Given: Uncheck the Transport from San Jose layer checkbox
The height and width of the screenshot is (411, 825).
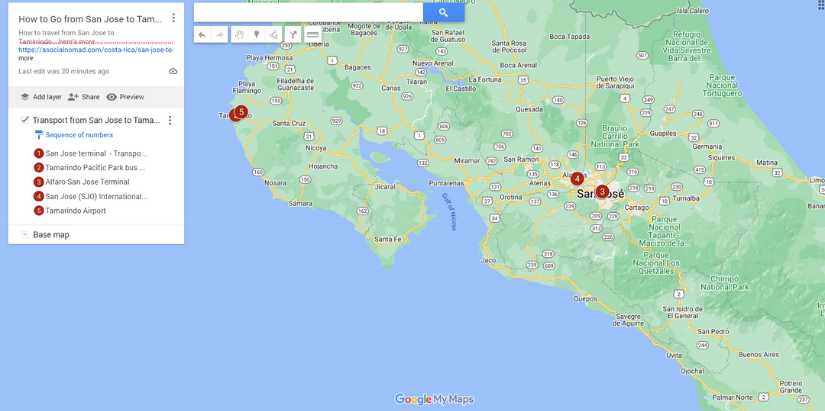Looking at the screenshot, I should click(x=25, y=120).
